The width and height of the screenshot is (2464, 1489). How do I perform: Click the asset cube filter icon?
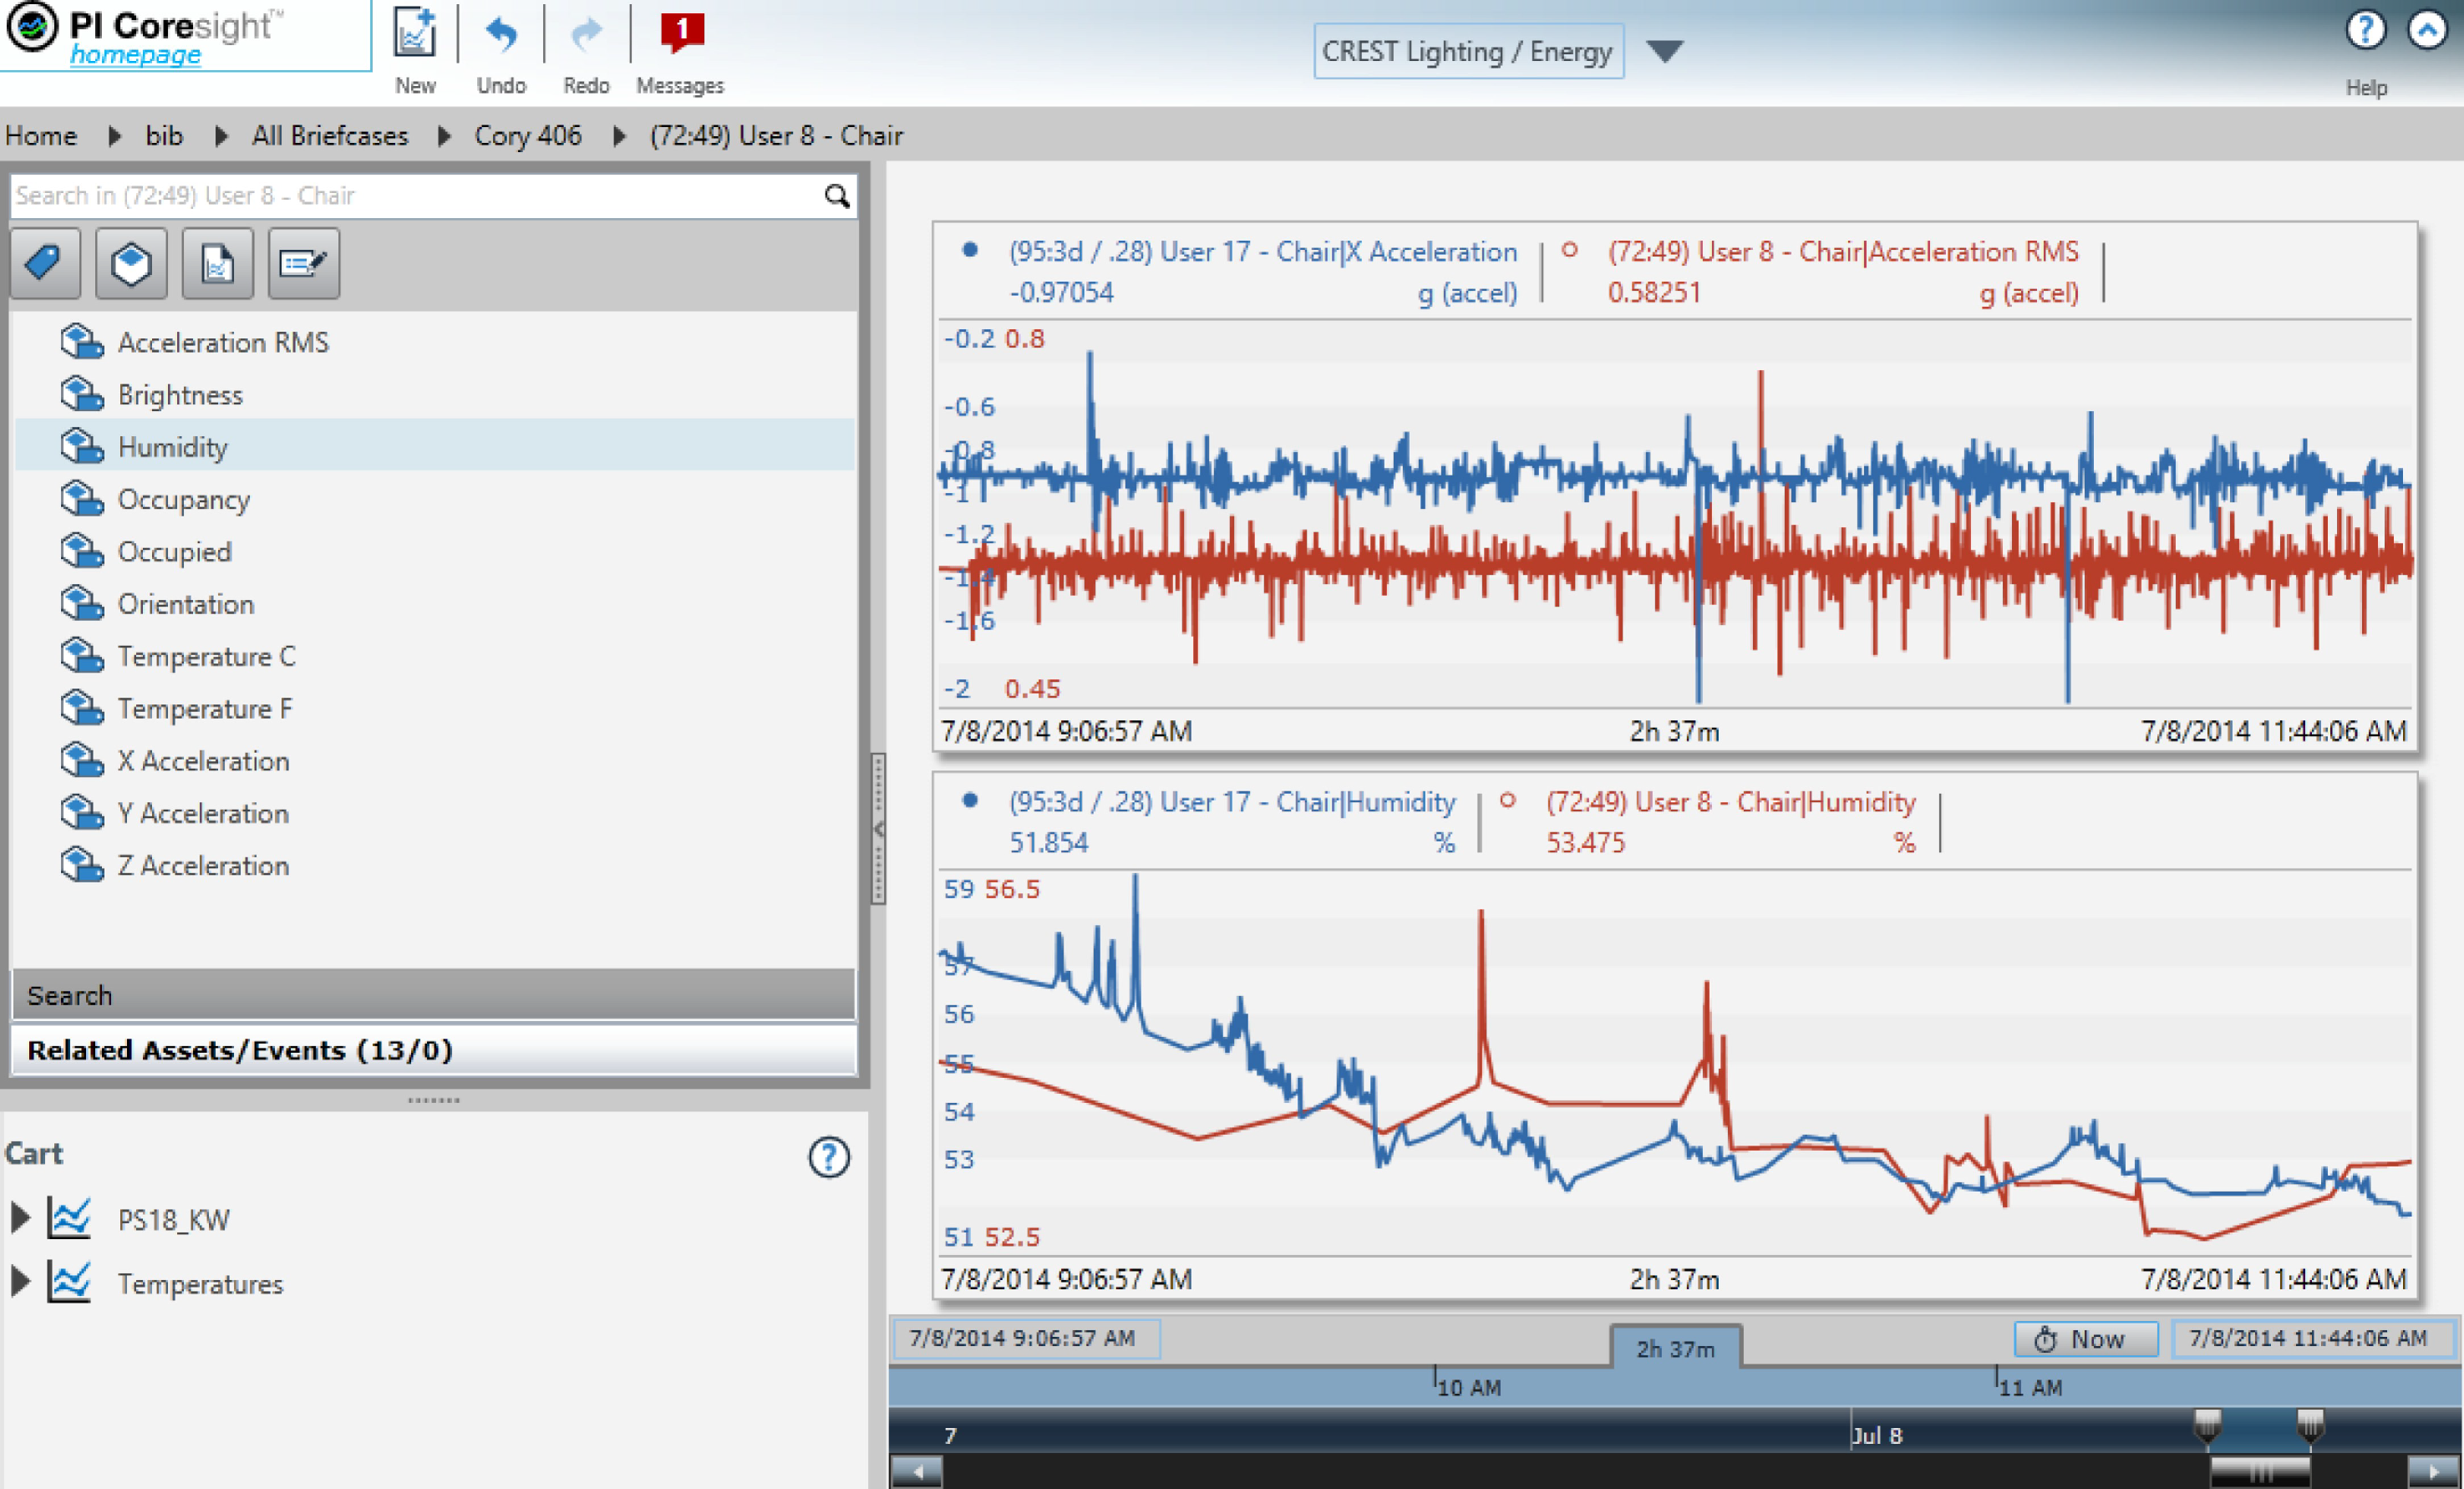pyautogui.click(x=131, y=264)
